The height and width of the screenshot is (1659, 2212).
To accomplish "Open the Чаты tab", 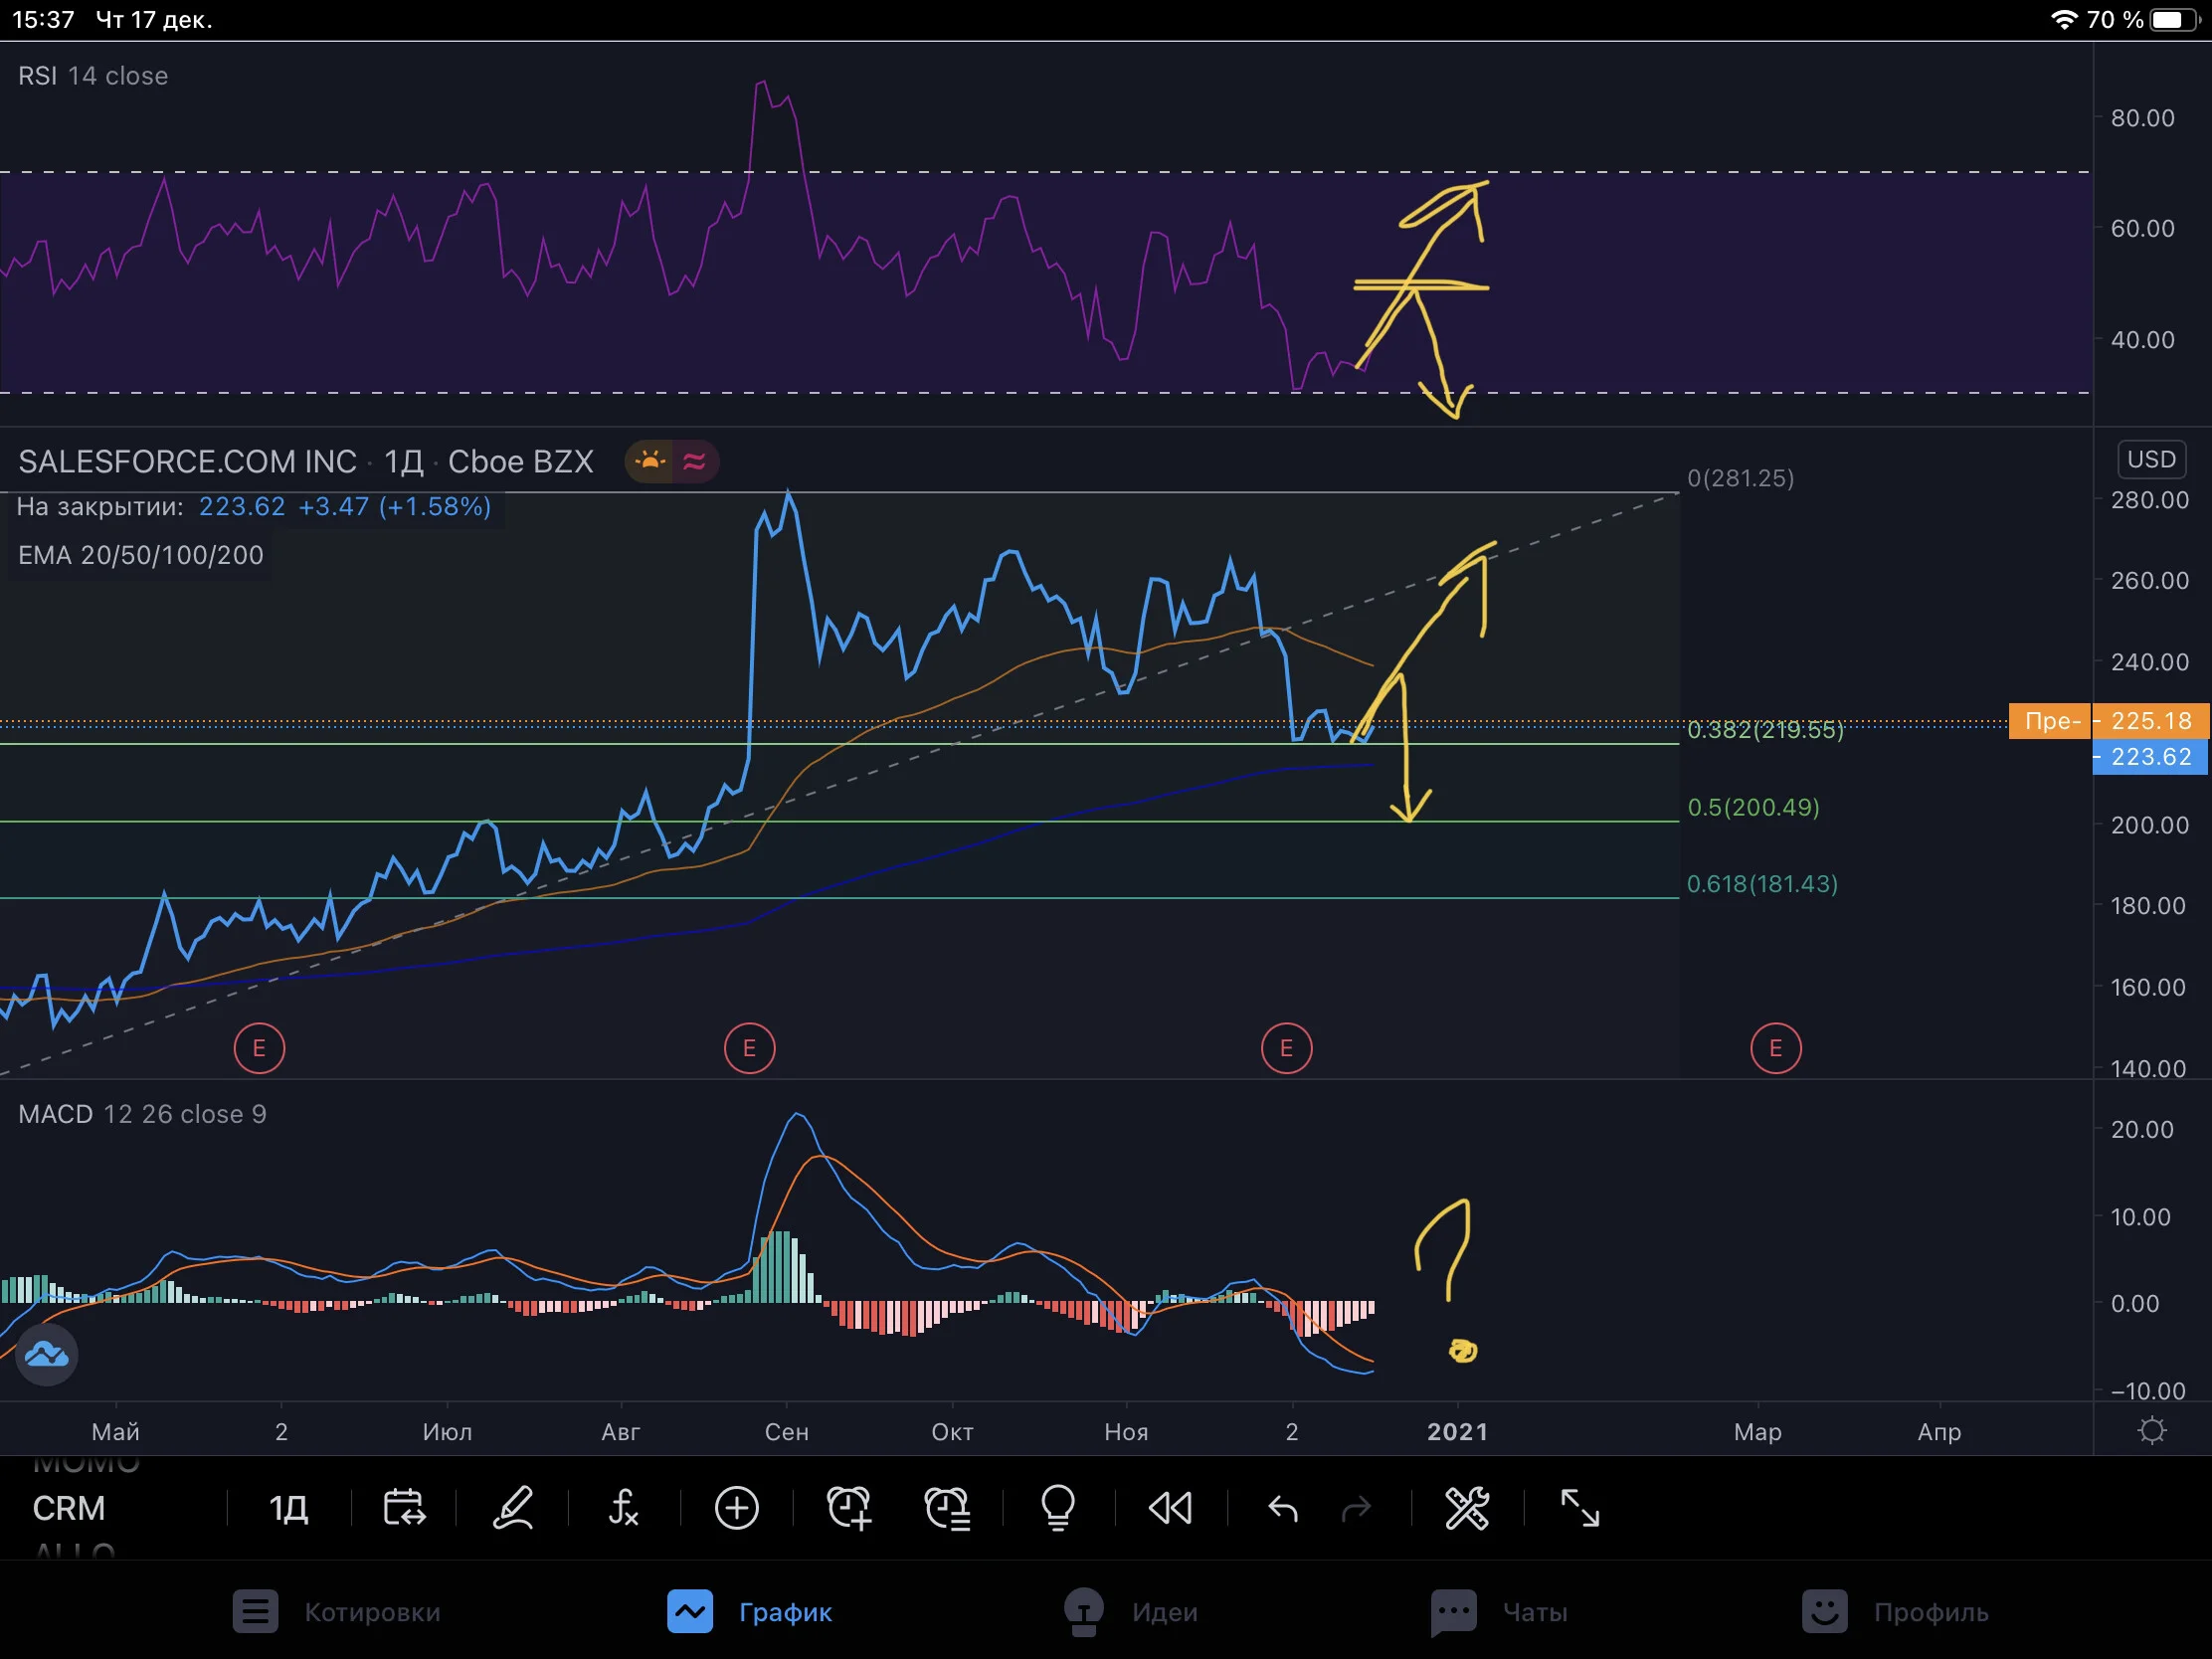I will click(1499, 1612).
